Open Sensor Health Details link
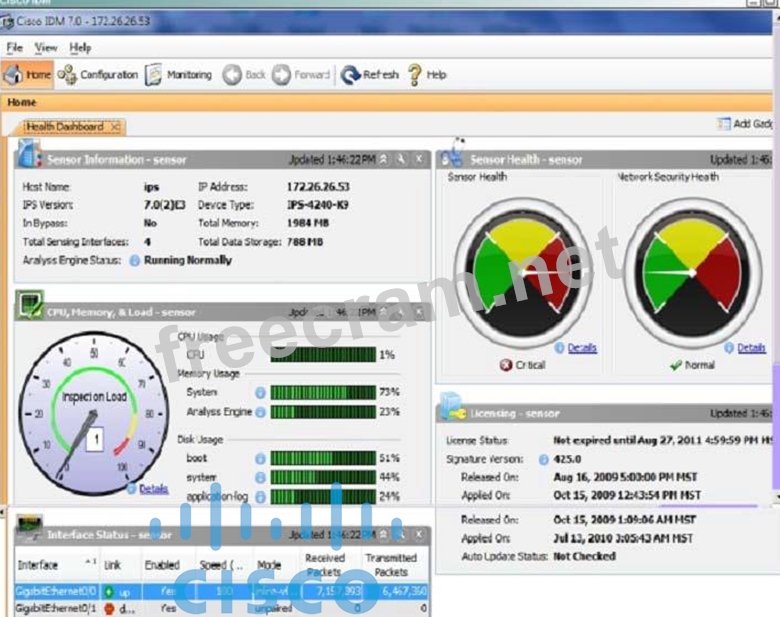 click(581, 348)
